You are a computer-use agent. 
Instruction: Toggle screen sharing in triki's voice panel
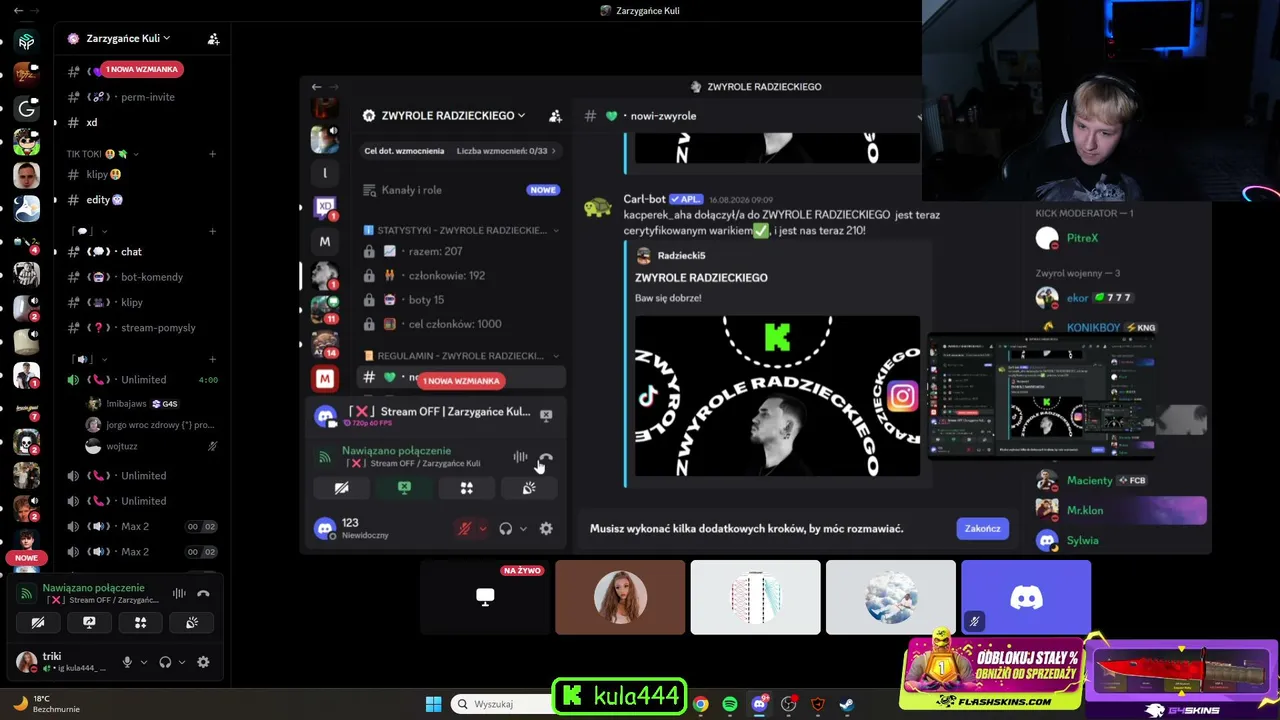point(89,622)
